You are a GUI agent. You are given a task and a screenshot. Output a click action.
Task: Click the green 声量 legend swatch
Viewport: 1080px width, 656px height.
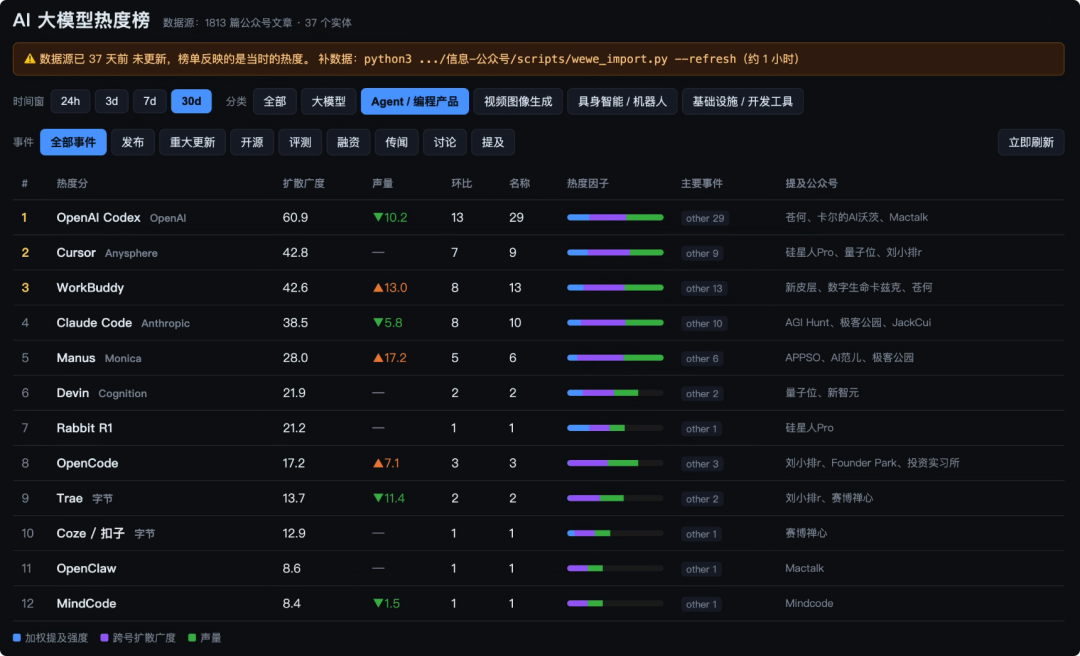pos(192,639)
